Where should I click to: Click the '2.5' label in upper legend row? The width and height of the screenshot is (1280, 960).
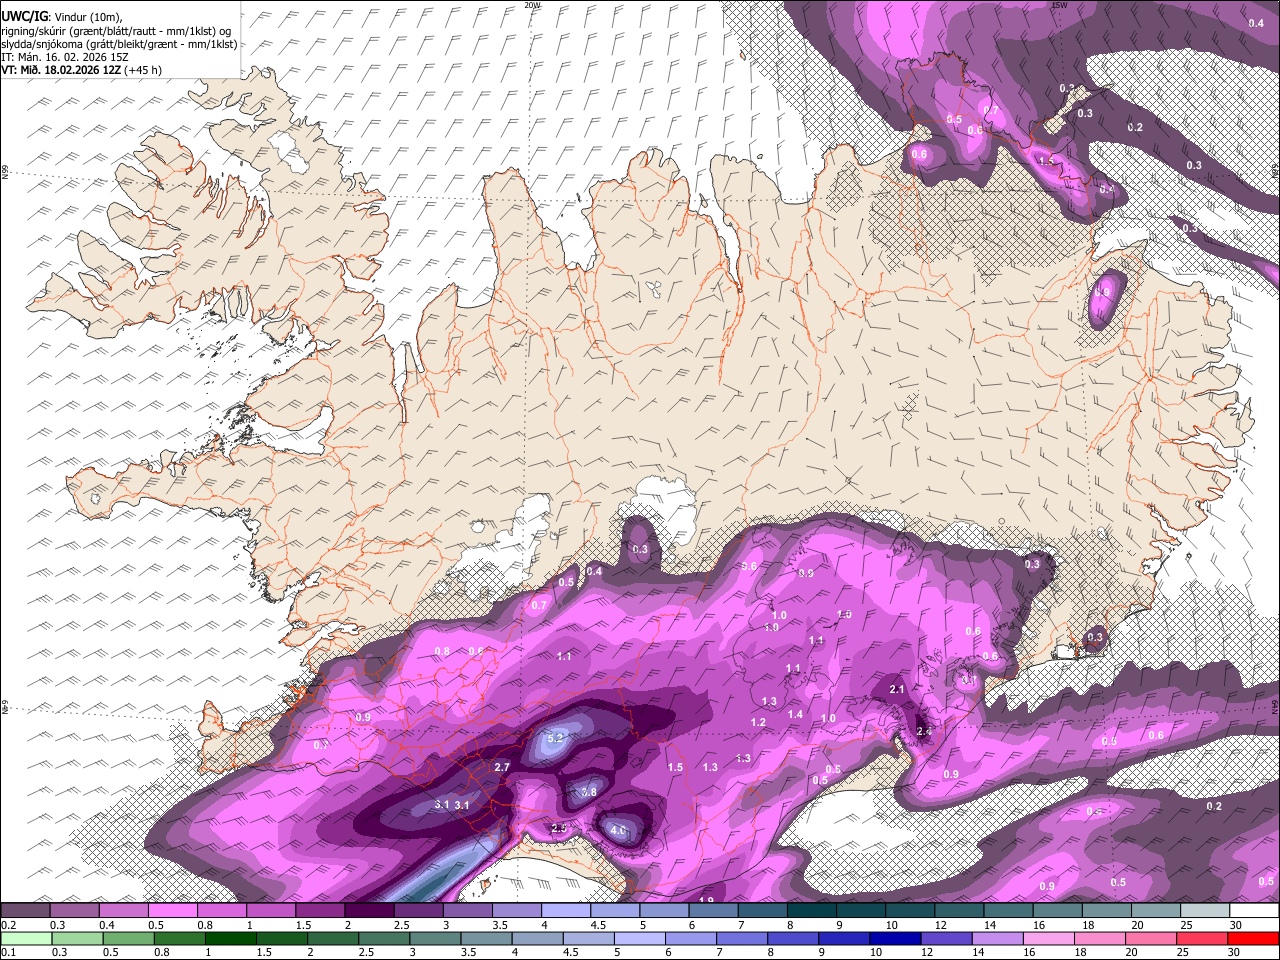coord(401,925)
